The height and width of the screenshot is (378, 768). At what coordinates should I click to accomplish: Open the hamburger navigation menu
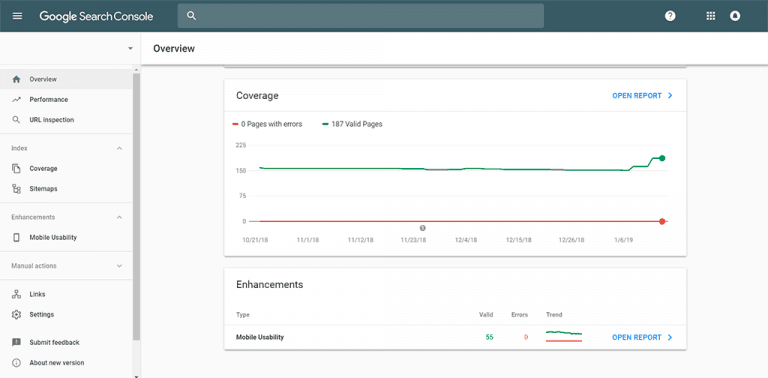(x=17, y=16)
